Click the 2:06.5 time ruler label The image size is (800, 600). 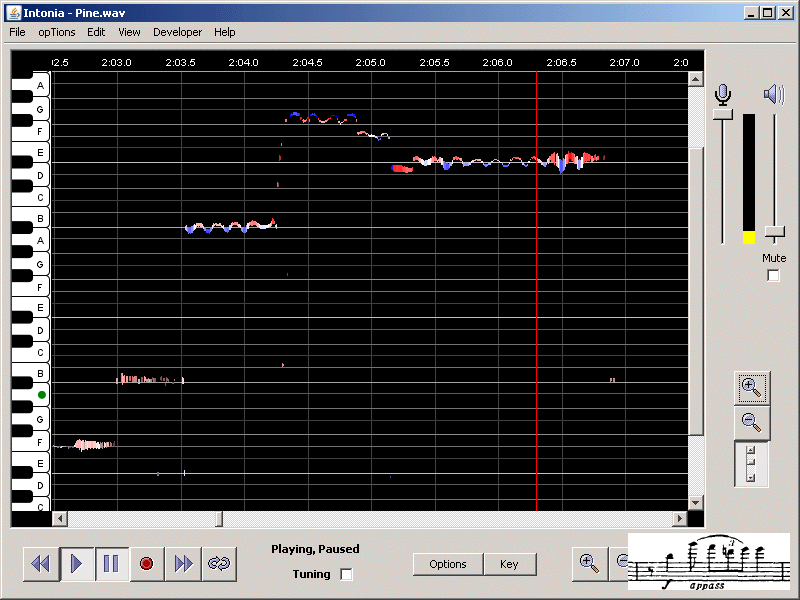click(561, 62)
